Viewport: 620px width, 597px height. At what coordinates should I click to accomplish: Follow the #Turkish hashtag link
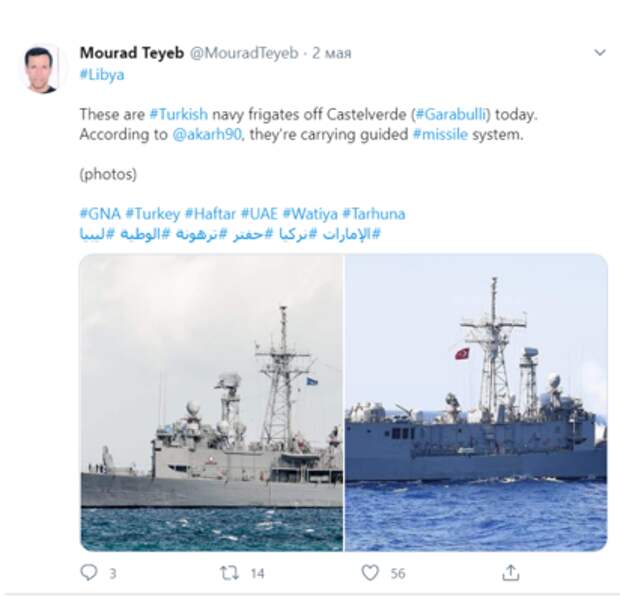pos(179,114)
